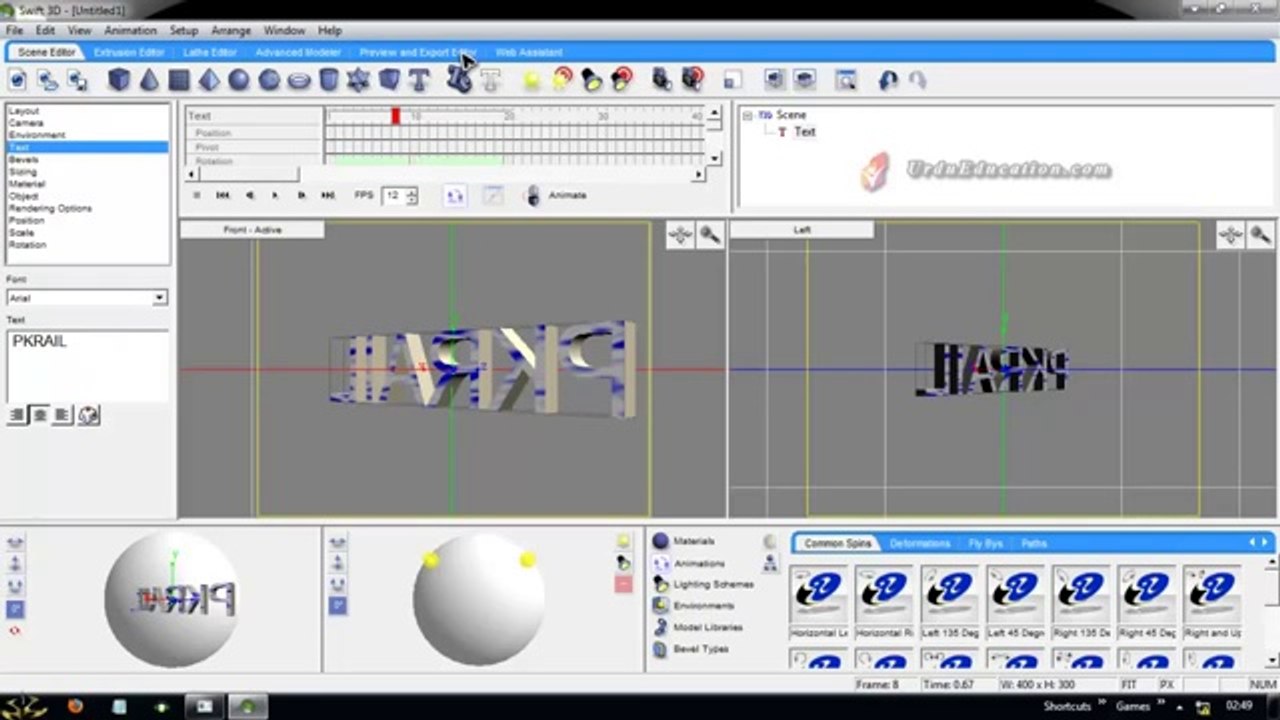Set center text alignment

click(x=40, y=415)
